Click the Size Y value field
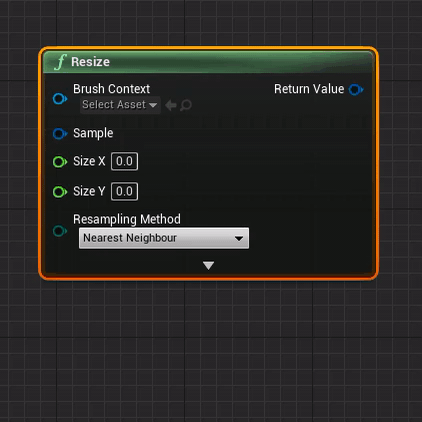 point(124,191)
